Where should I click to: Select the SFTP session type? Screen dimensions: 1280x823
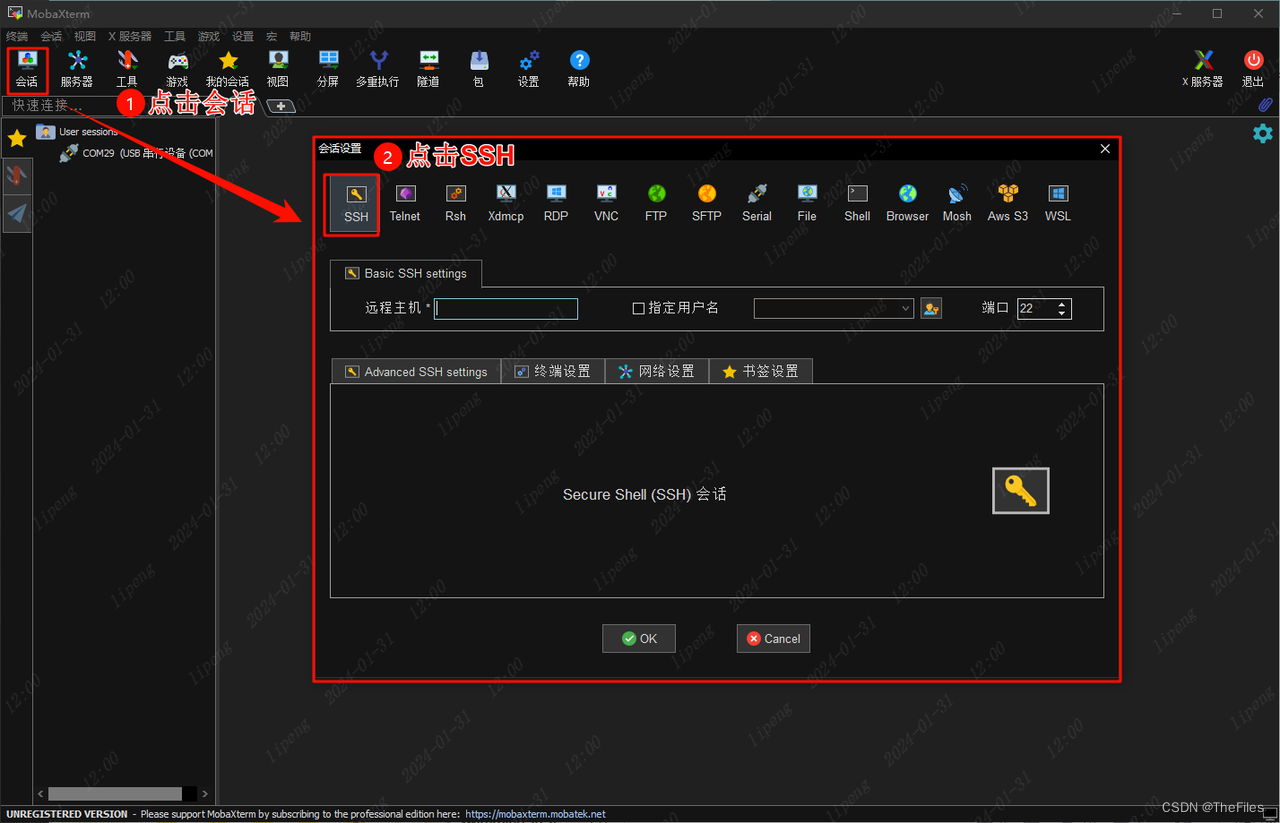[706, 203]
